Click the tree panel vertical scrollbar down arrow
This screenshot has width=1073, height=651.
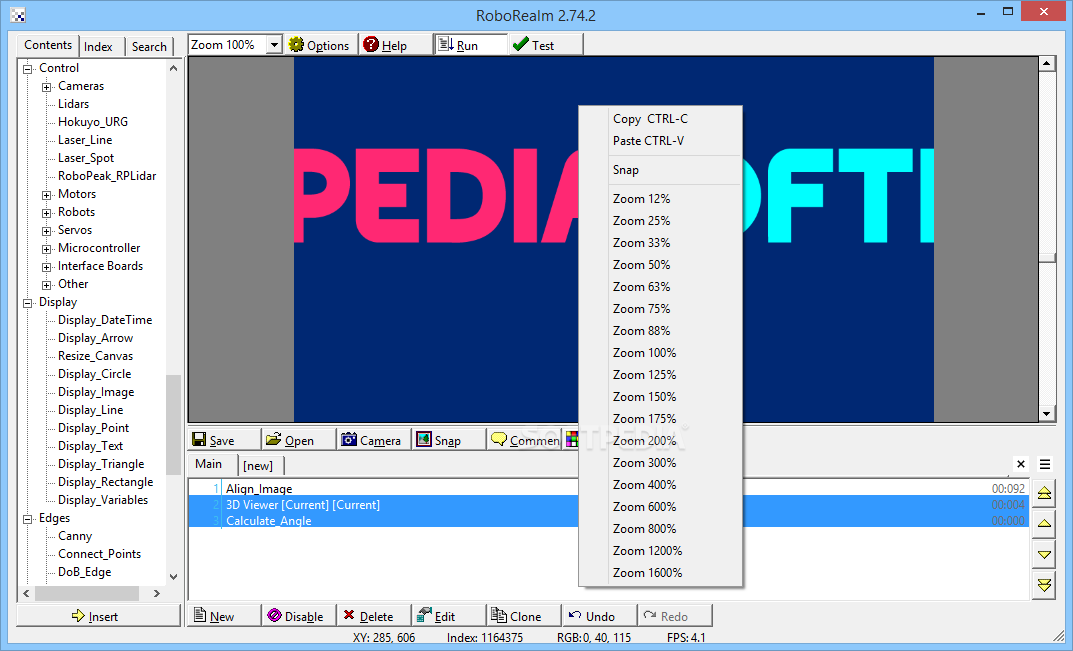pos(173,576)
